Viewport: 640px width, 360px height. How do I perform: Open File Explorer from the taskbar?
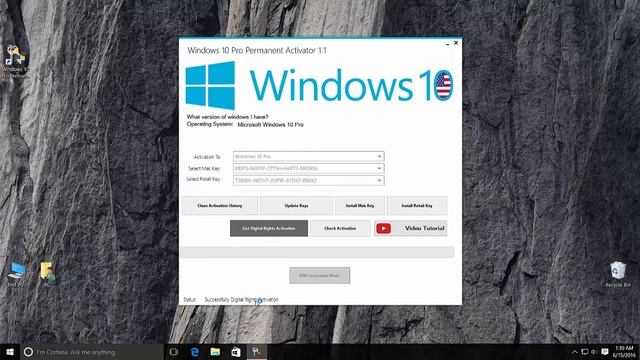(215, 352)
